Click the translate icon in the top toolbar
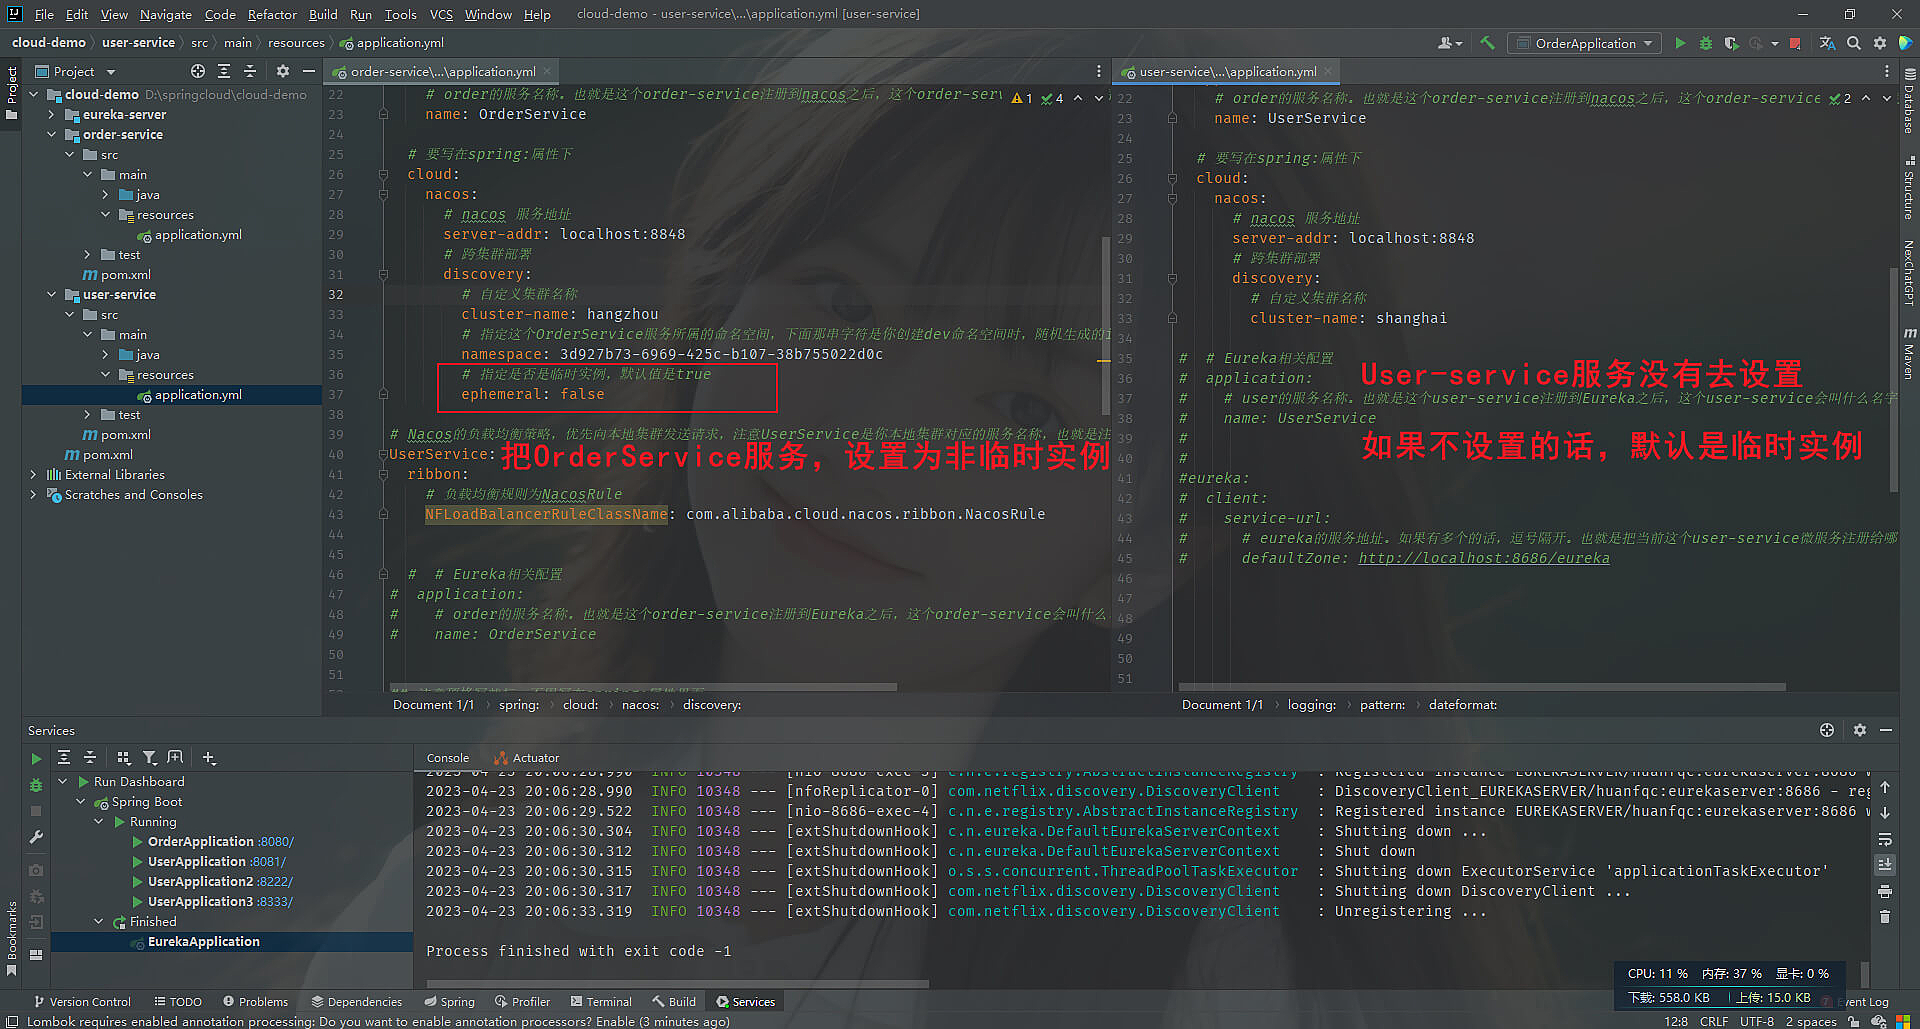This screenshot has height=1029, width=1920. point(1827,43)
